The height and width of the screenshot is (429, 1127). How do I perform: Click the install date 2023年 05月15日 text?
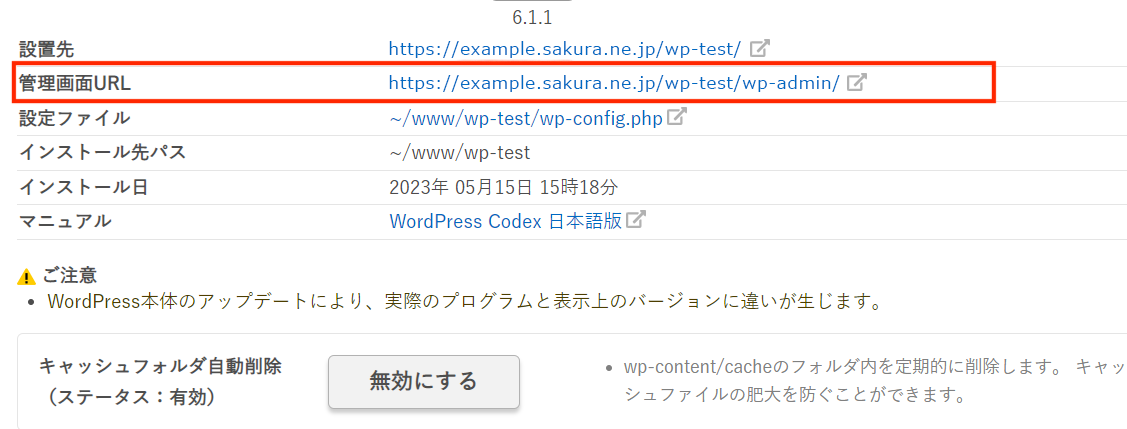503,187
